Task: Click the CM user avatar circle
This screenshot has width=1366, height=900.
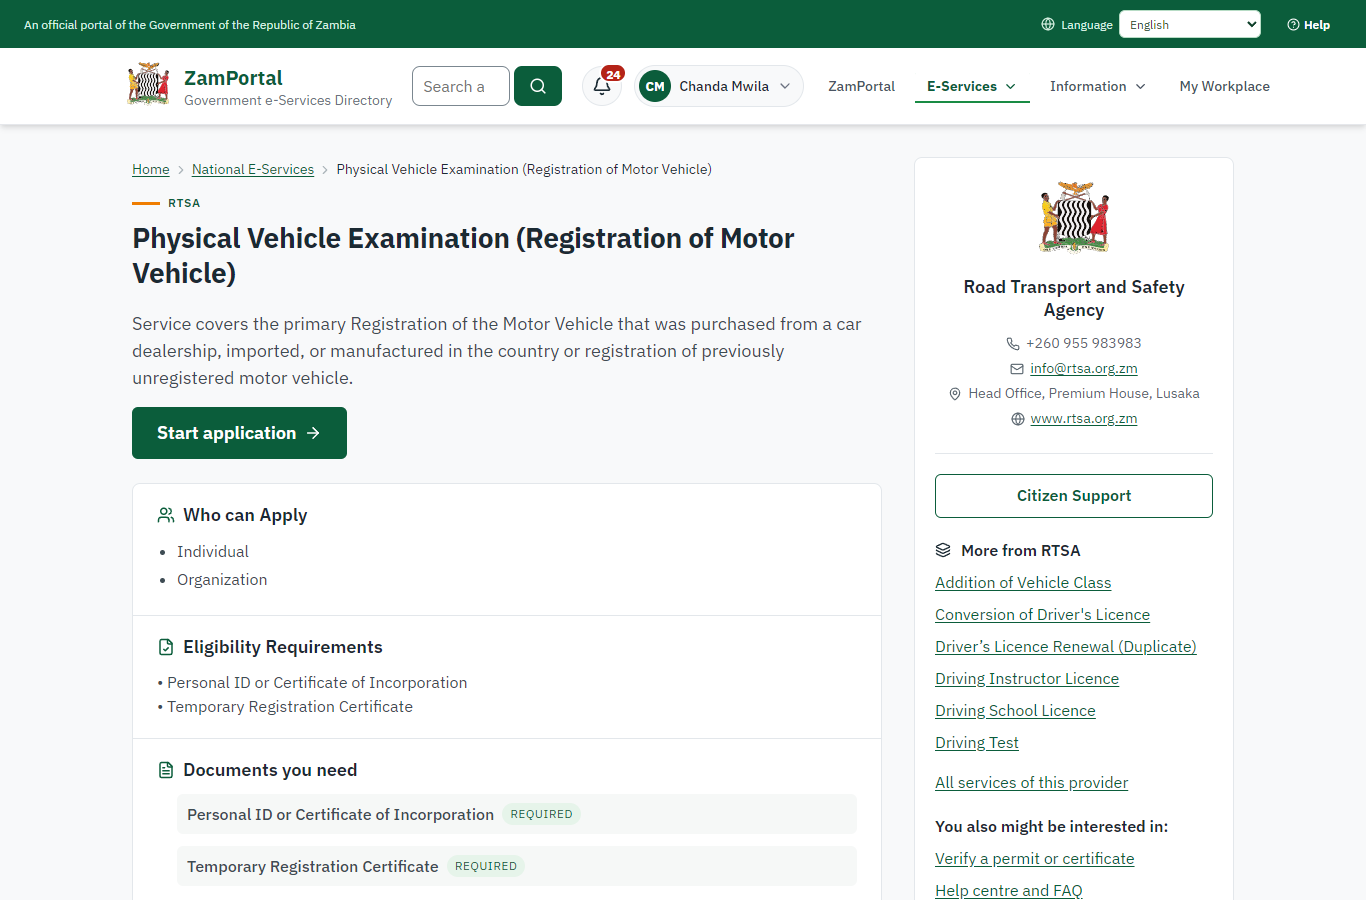Action: coord(655,86)
